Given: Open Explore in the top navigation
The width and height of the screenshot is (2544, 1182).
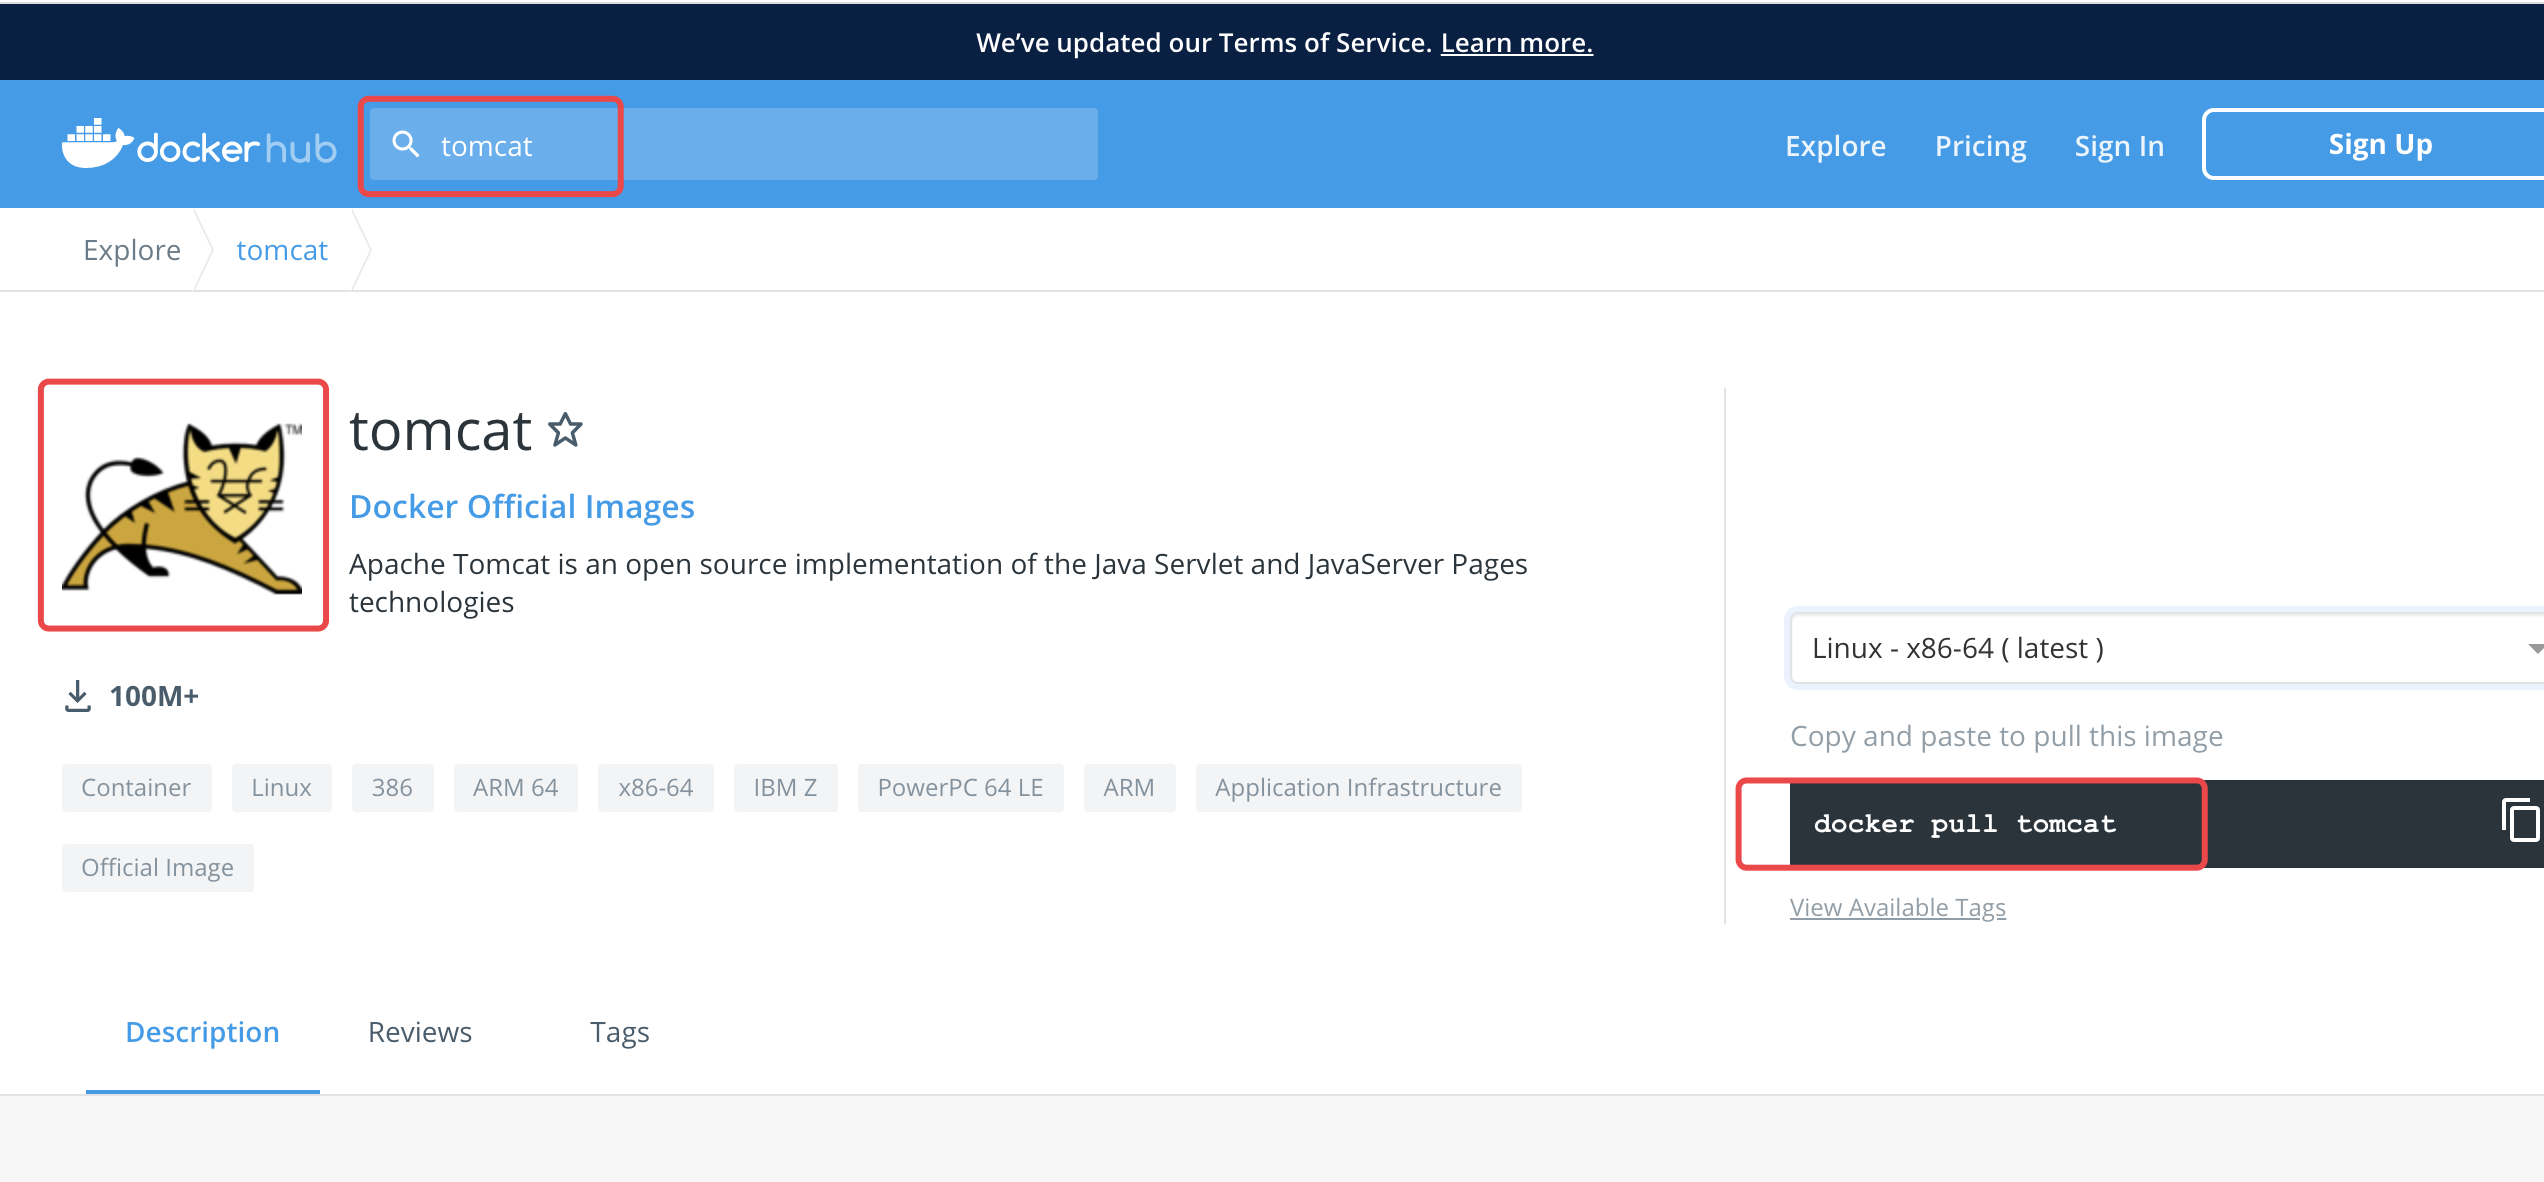Looking at the screenshot, I should [x=1835, y=146].
